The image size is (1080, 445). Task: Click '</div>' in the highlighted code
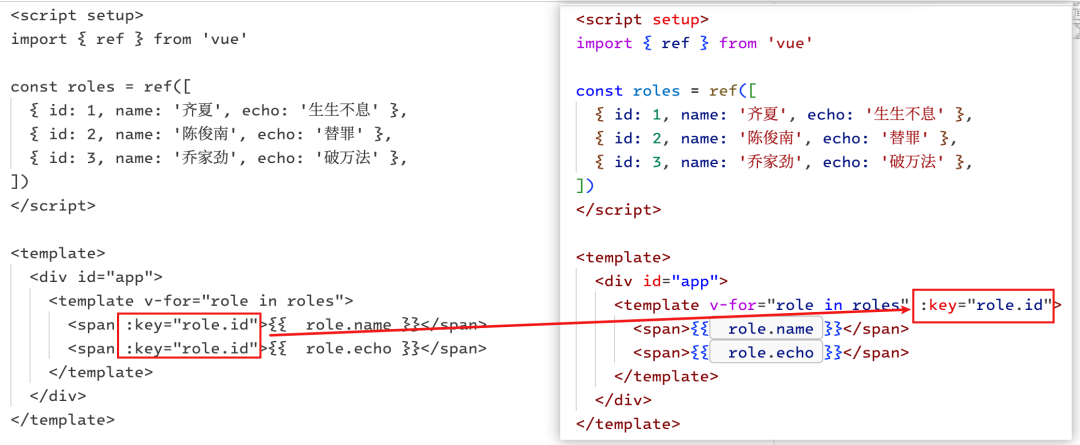623,400
